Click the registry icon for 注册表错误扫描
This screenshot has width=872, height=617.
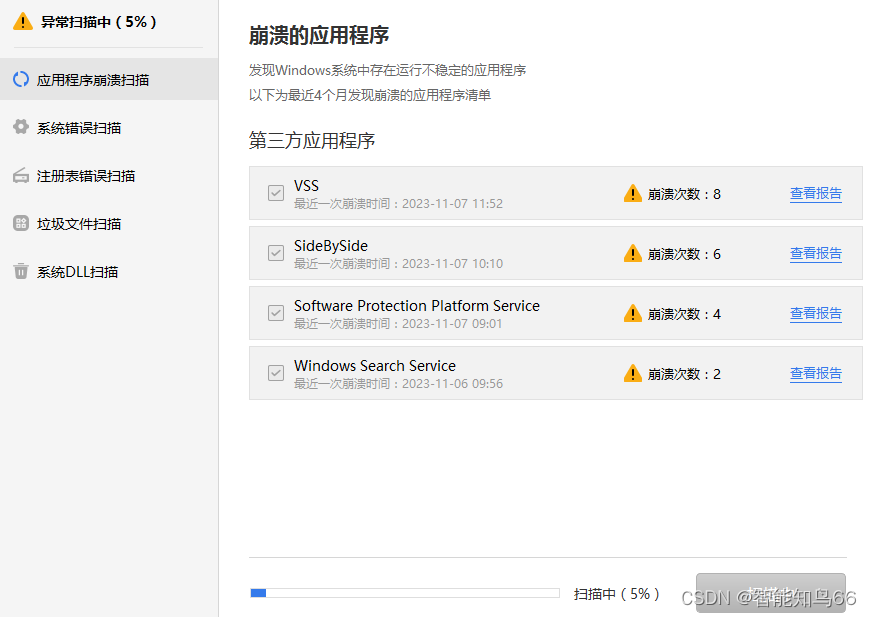coord(21,176)
